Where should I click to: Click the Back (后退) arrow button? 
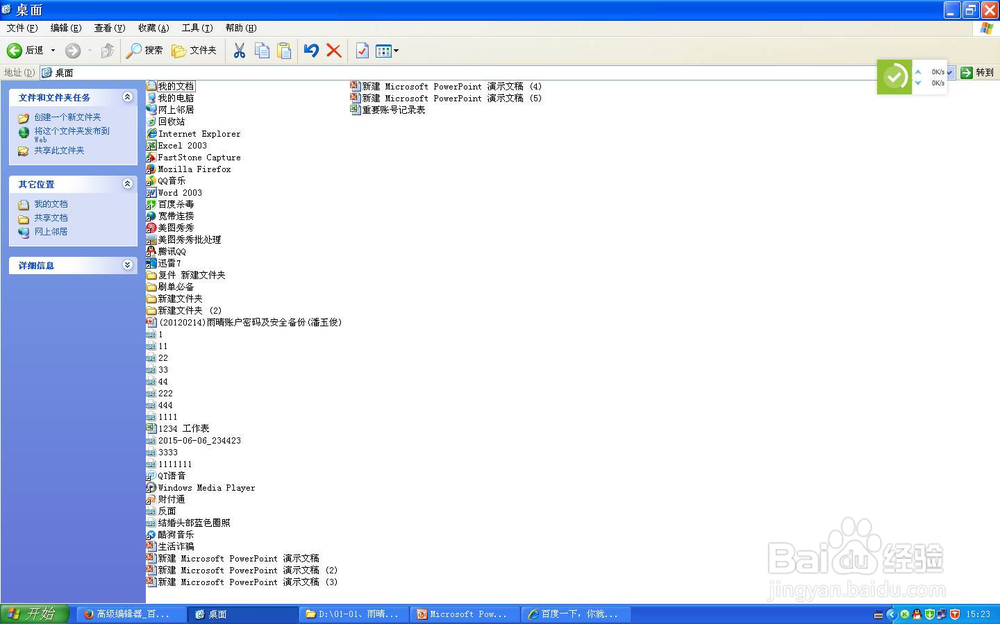pos(25,50)
